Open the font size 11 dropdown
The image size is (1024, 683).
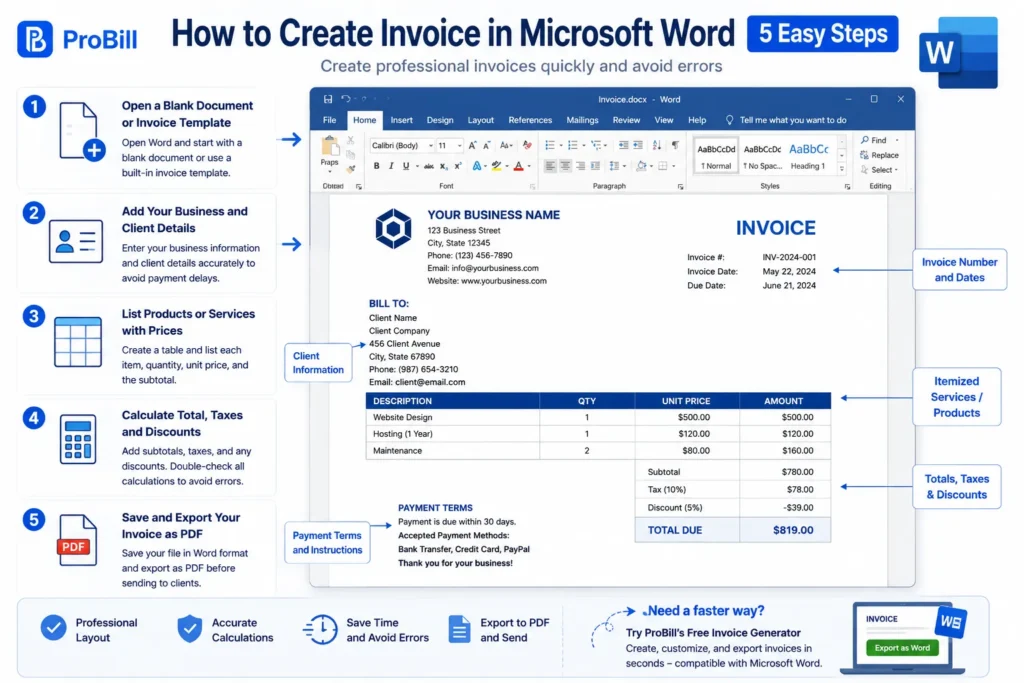coord(449,146)
